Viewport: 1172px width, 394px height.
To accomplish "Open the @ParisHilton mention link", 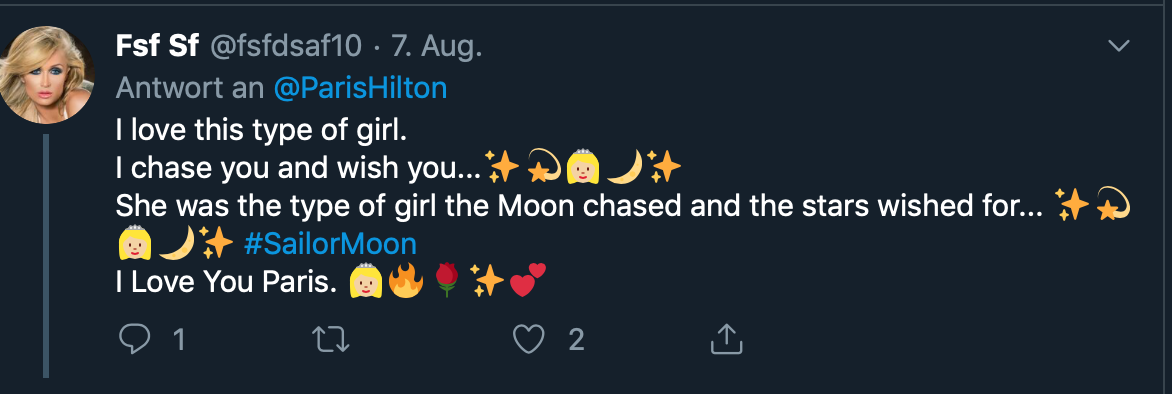I will click(360, 88).
